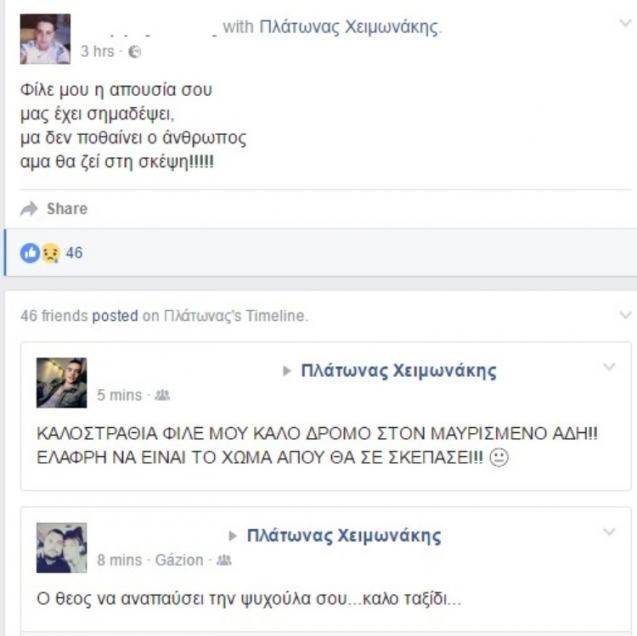Click the arrow icon before the name in the Gázion post

click(233, 536)
